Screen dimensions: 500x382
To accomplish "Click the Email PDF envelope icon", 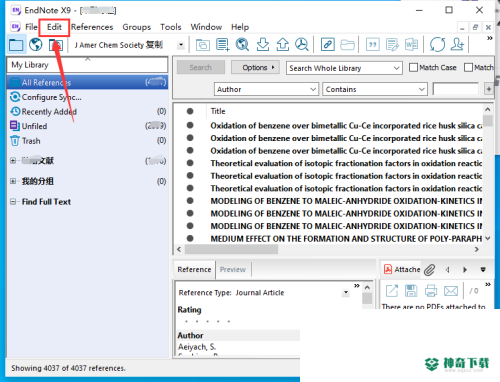I will [x=451, y=291].
